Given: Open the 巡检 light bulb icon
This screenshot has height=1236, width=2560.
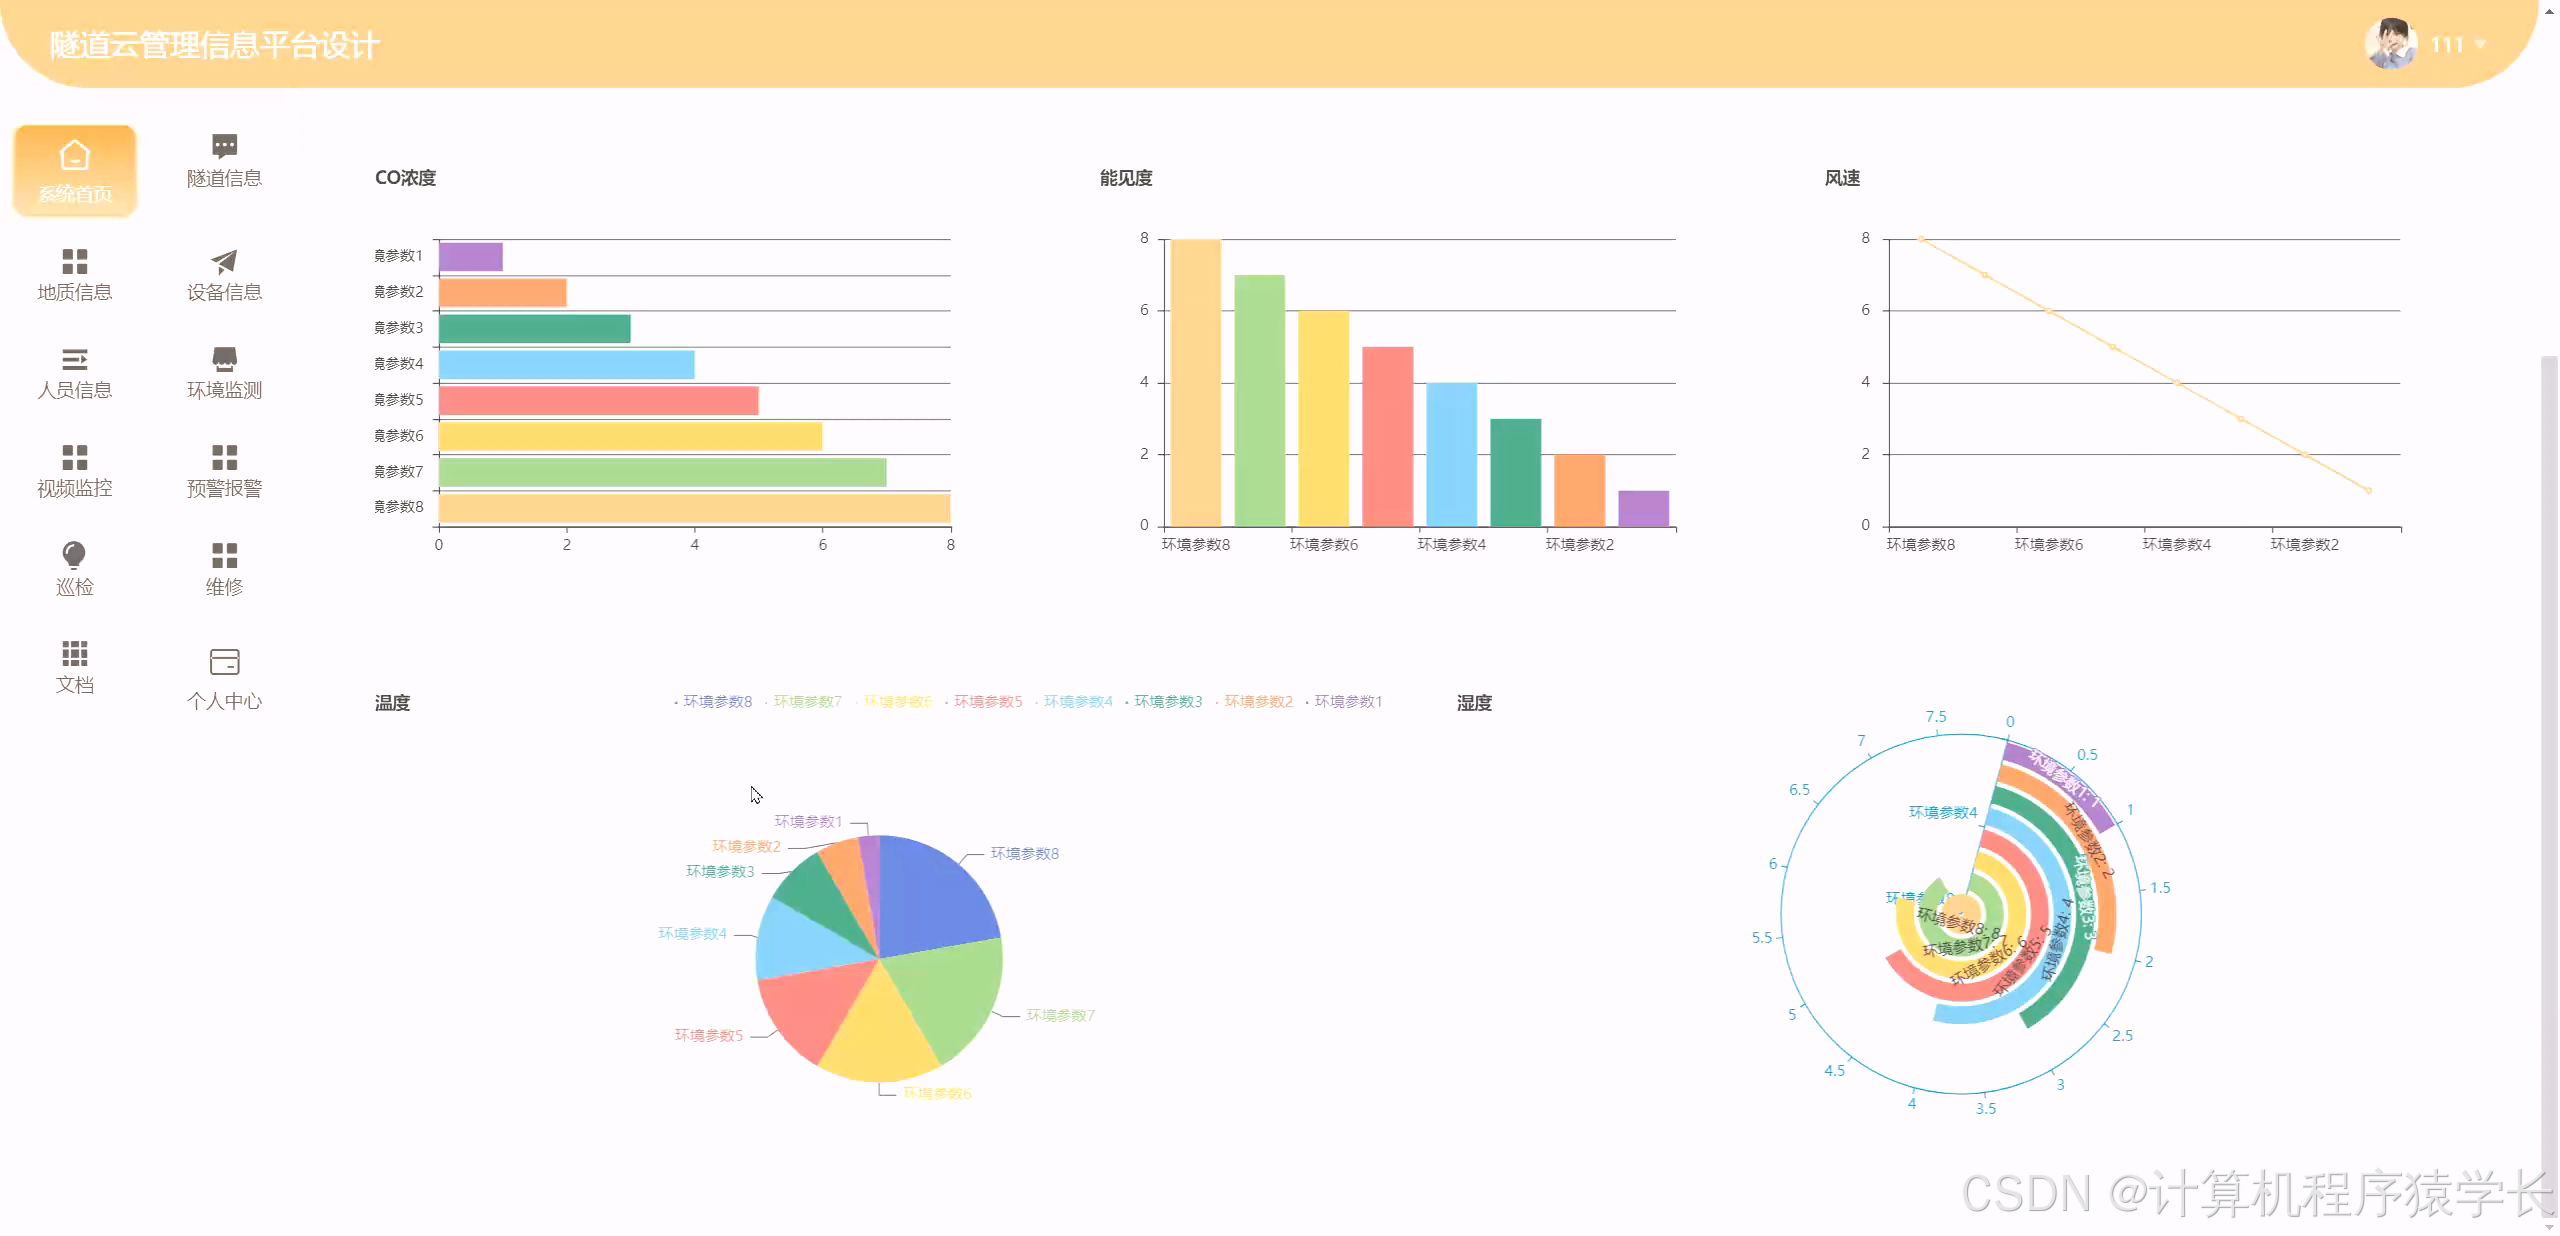Looking at the screenshot, I should 75,555.
